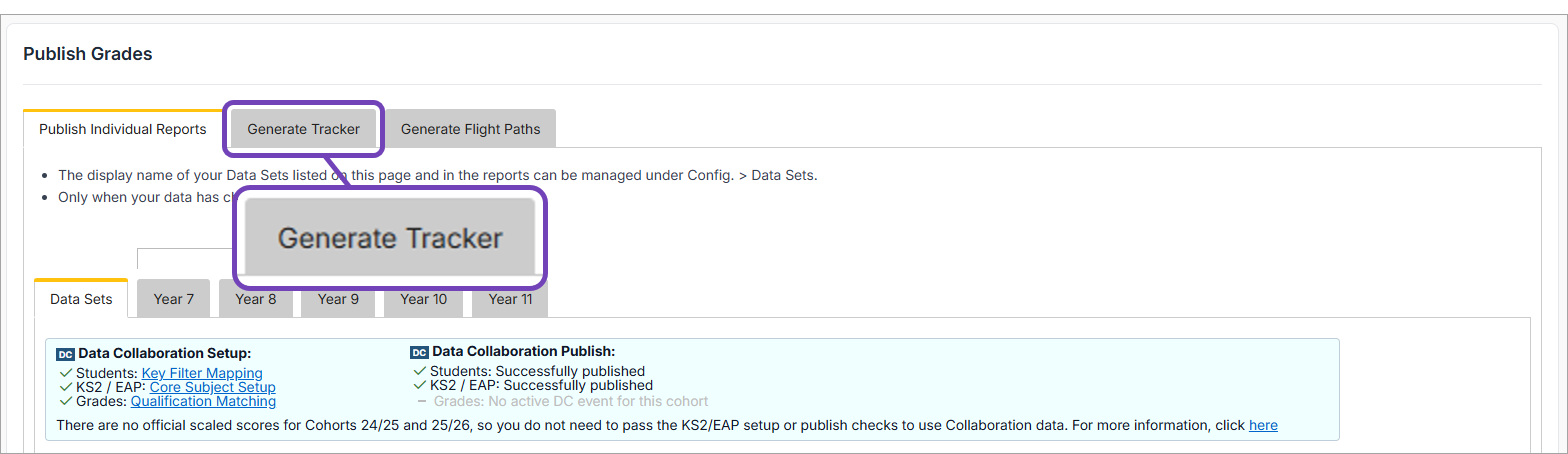The width and height of the screenshot is (1568, 454).
Task: Open the Key Filter Mapping link
Action: pyautogui.click(x=202, y=373)
